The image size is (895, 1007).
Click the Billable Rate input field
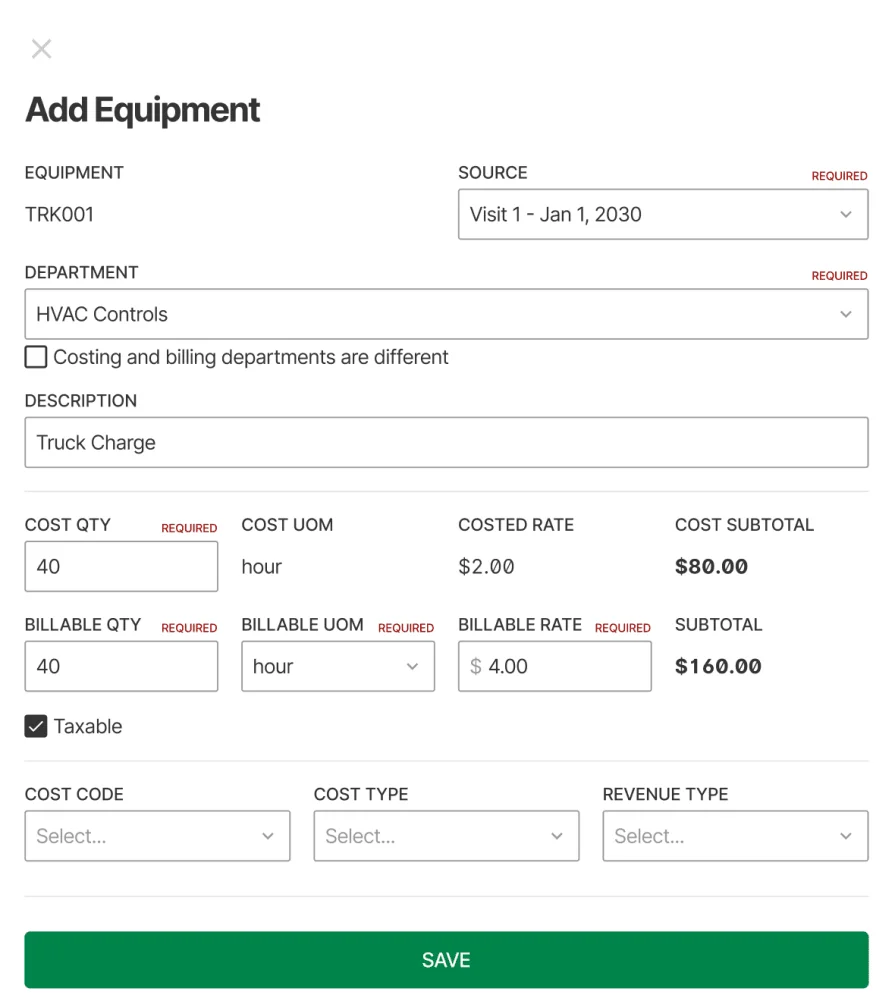pyautogui.click(x=554, y=666)
